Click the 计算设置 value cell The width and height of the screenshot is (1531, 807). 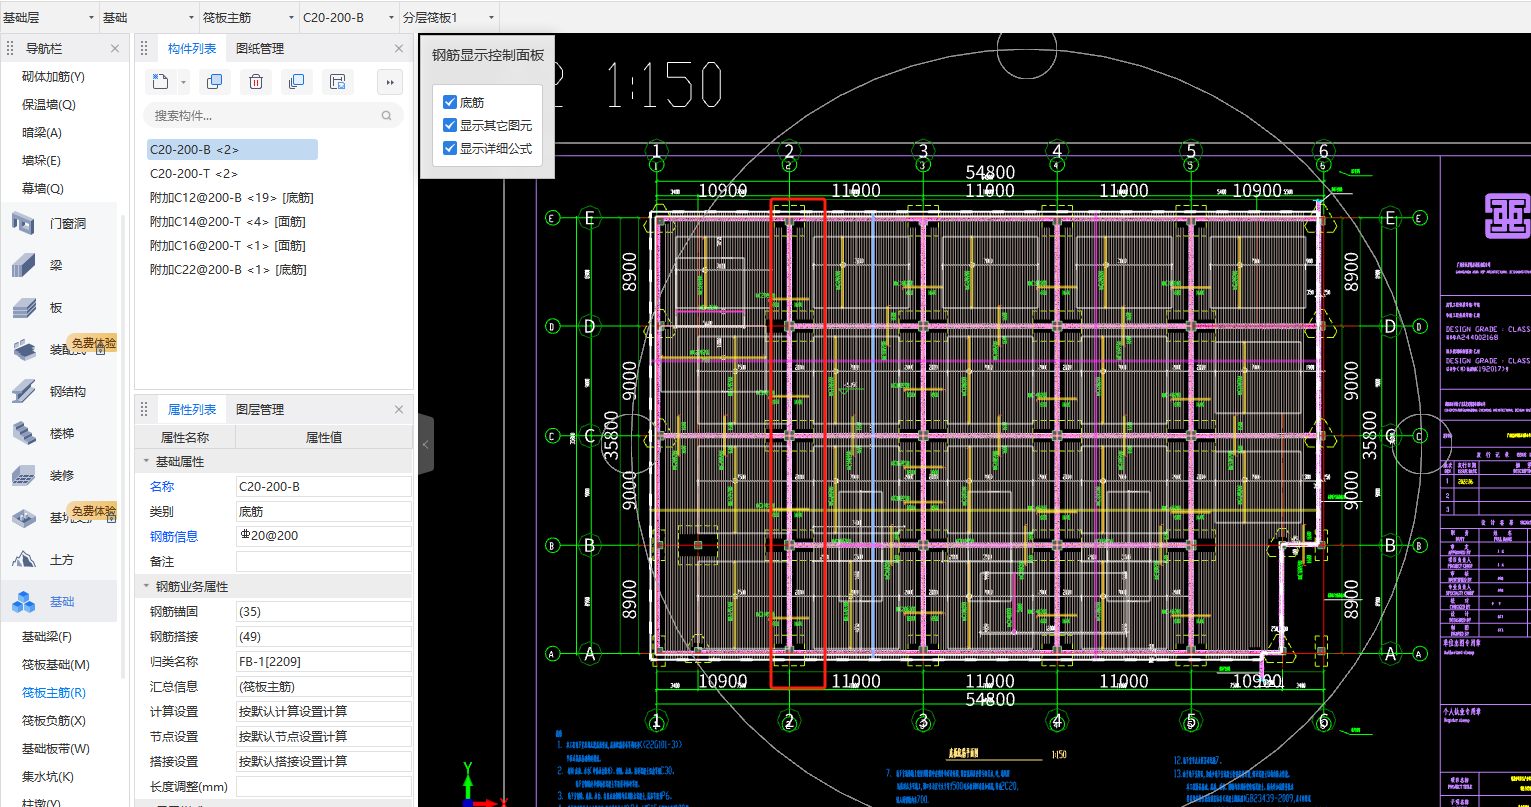pos(324,711)
